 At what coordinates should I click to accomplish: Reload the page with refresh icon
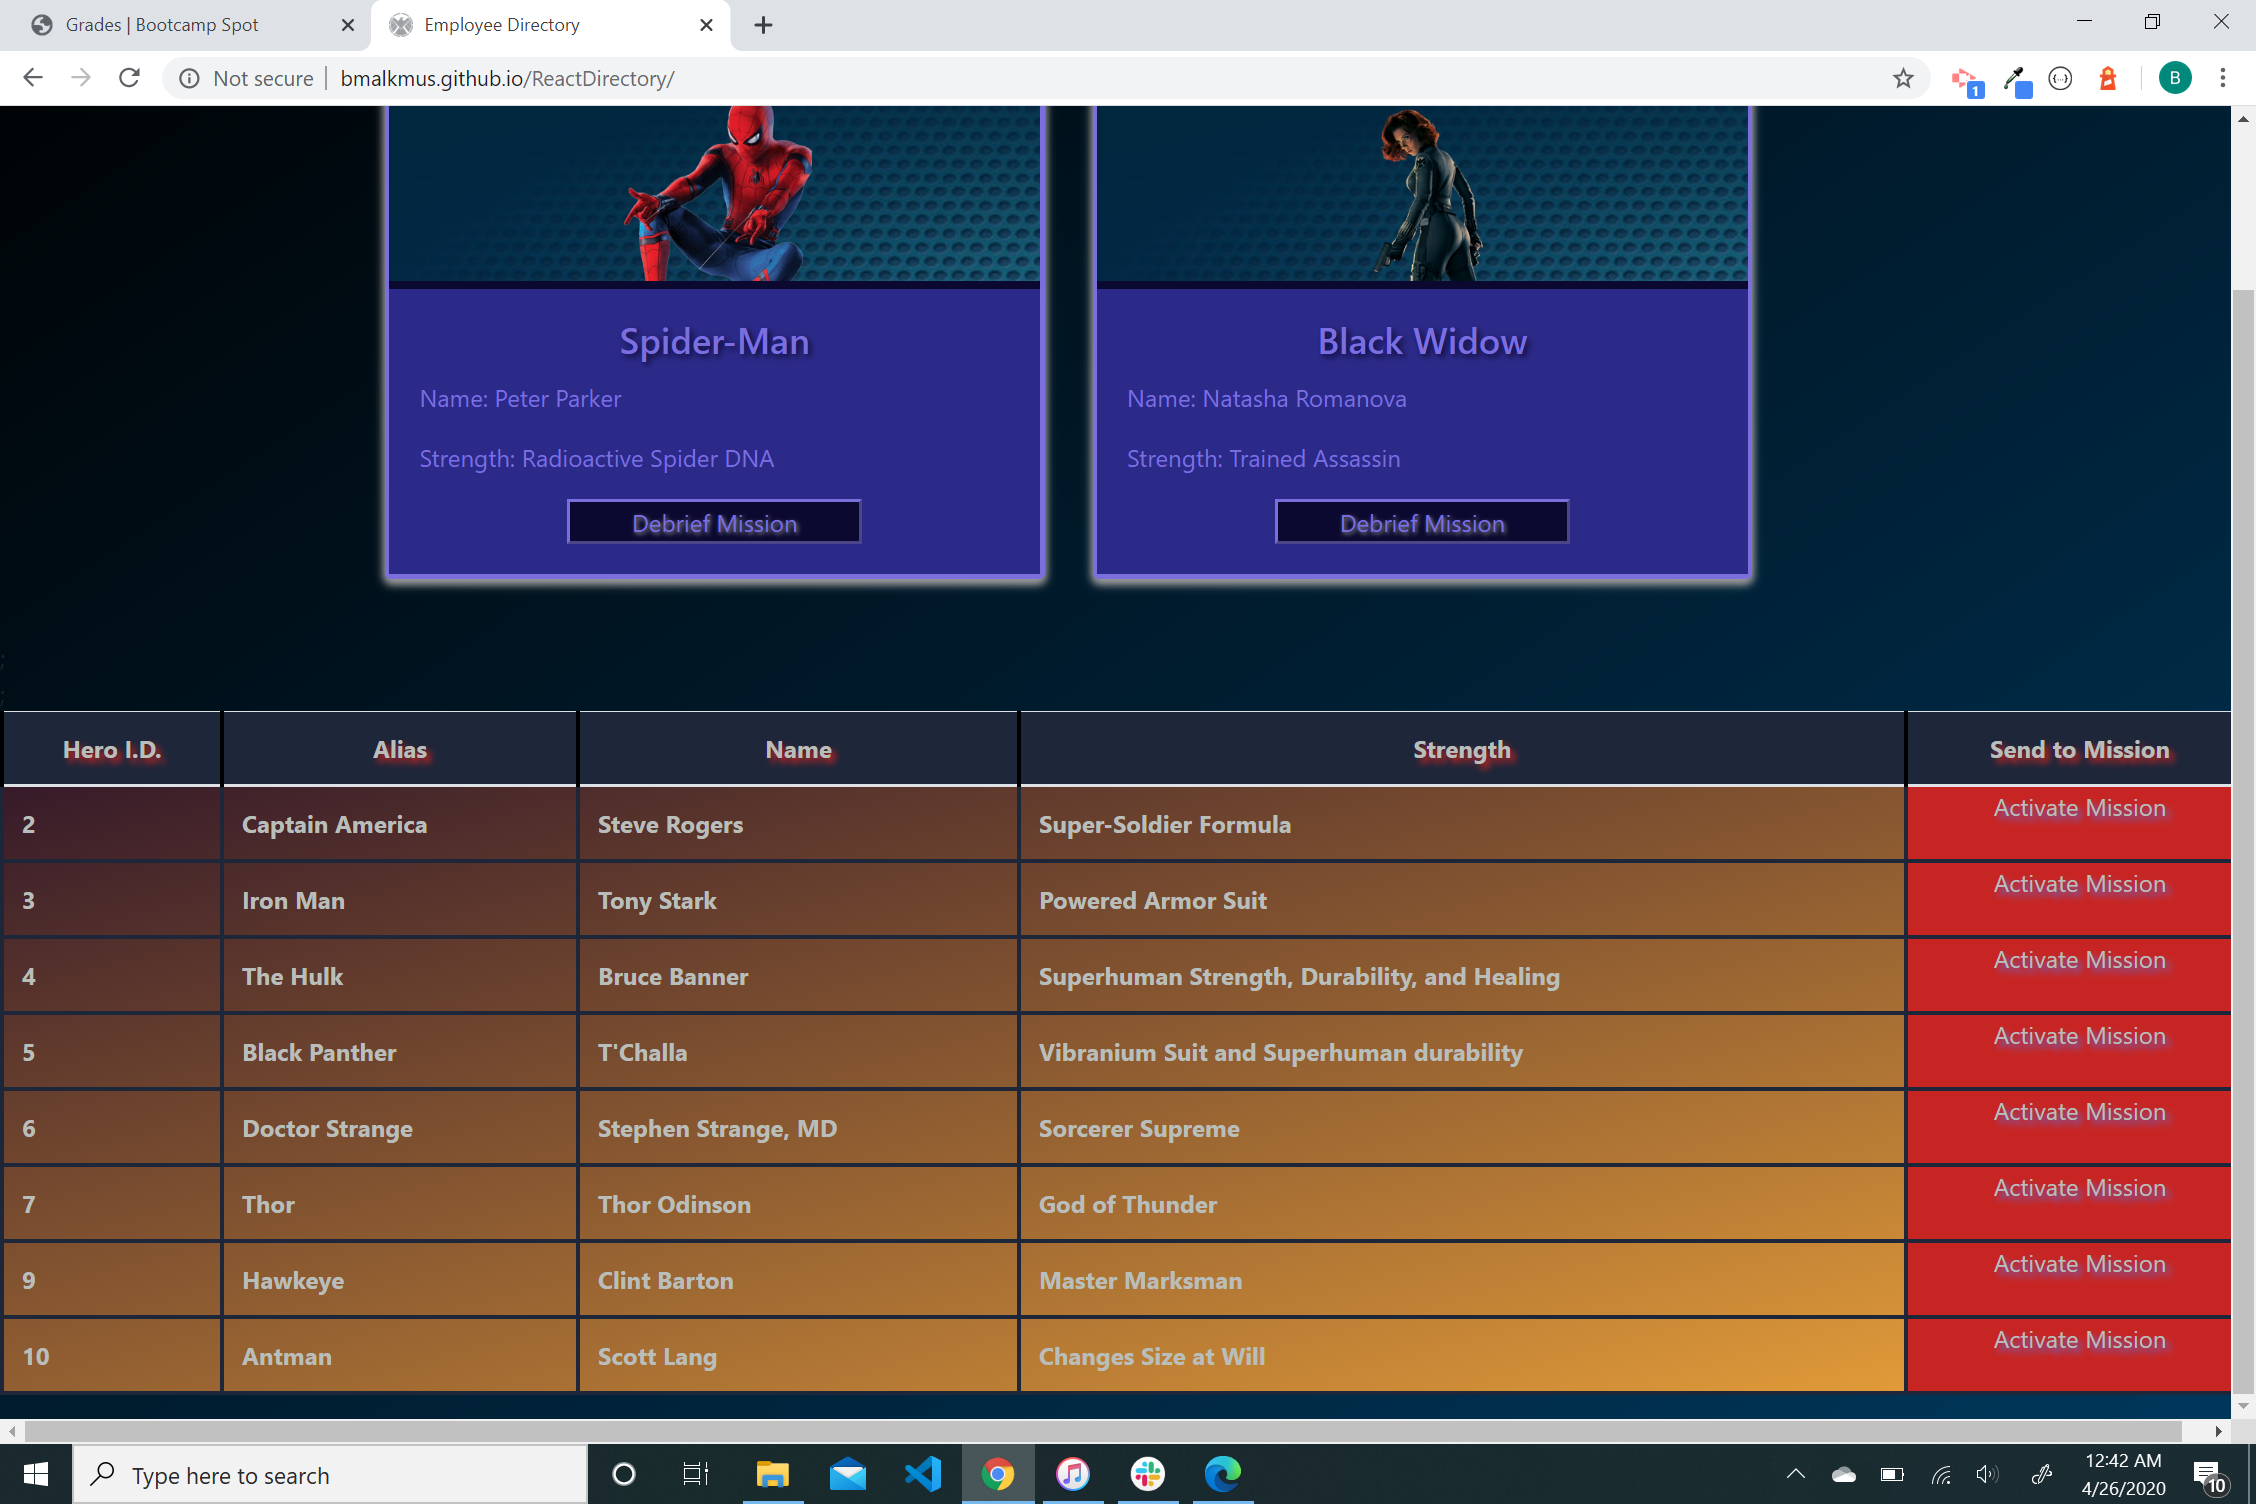[129, 78]
